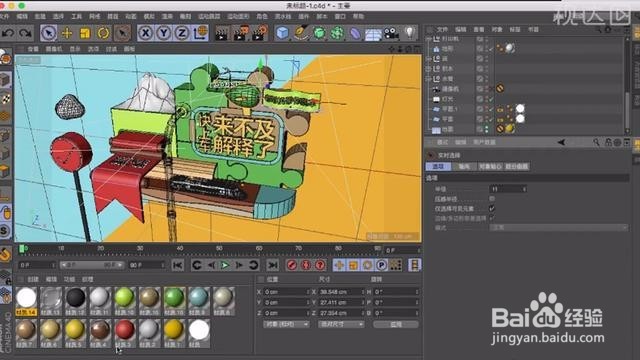Viewport: 640px width, 360px height.
Task: Select the Scale tool yellow square
Action: click(x=85, y=33)
